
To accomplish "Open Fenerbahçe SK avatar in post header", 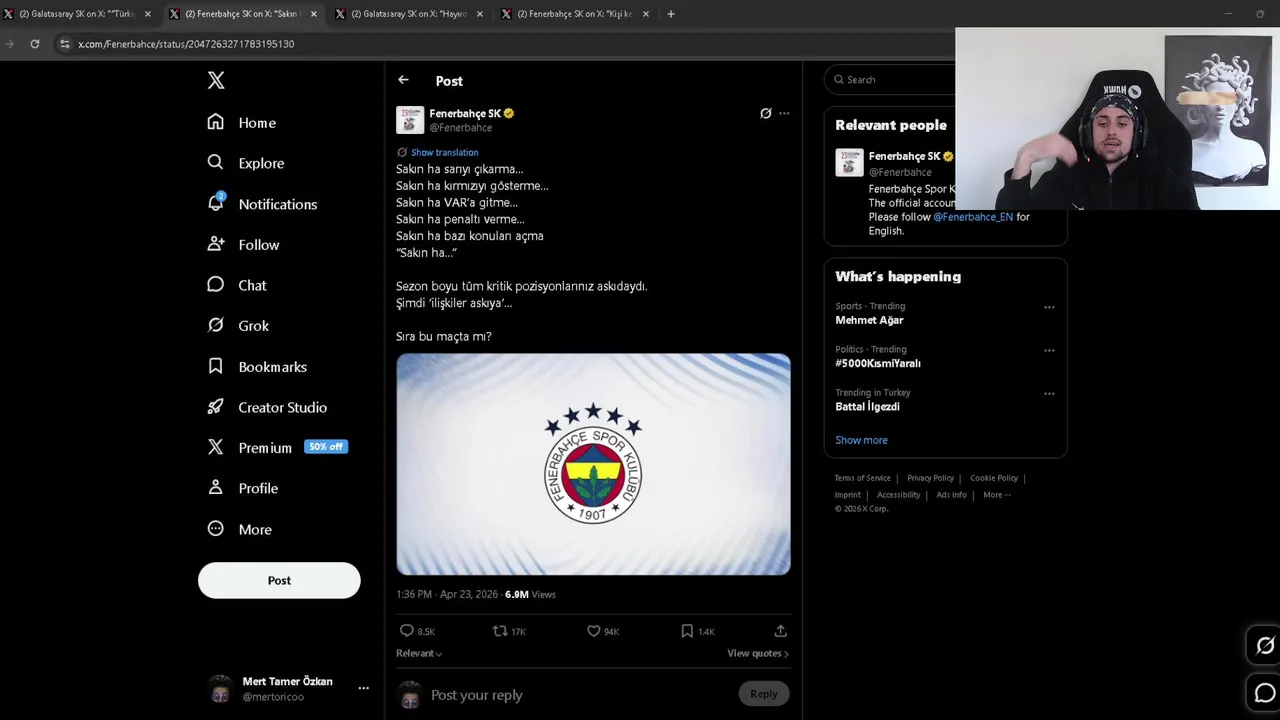I will [410, 120].
